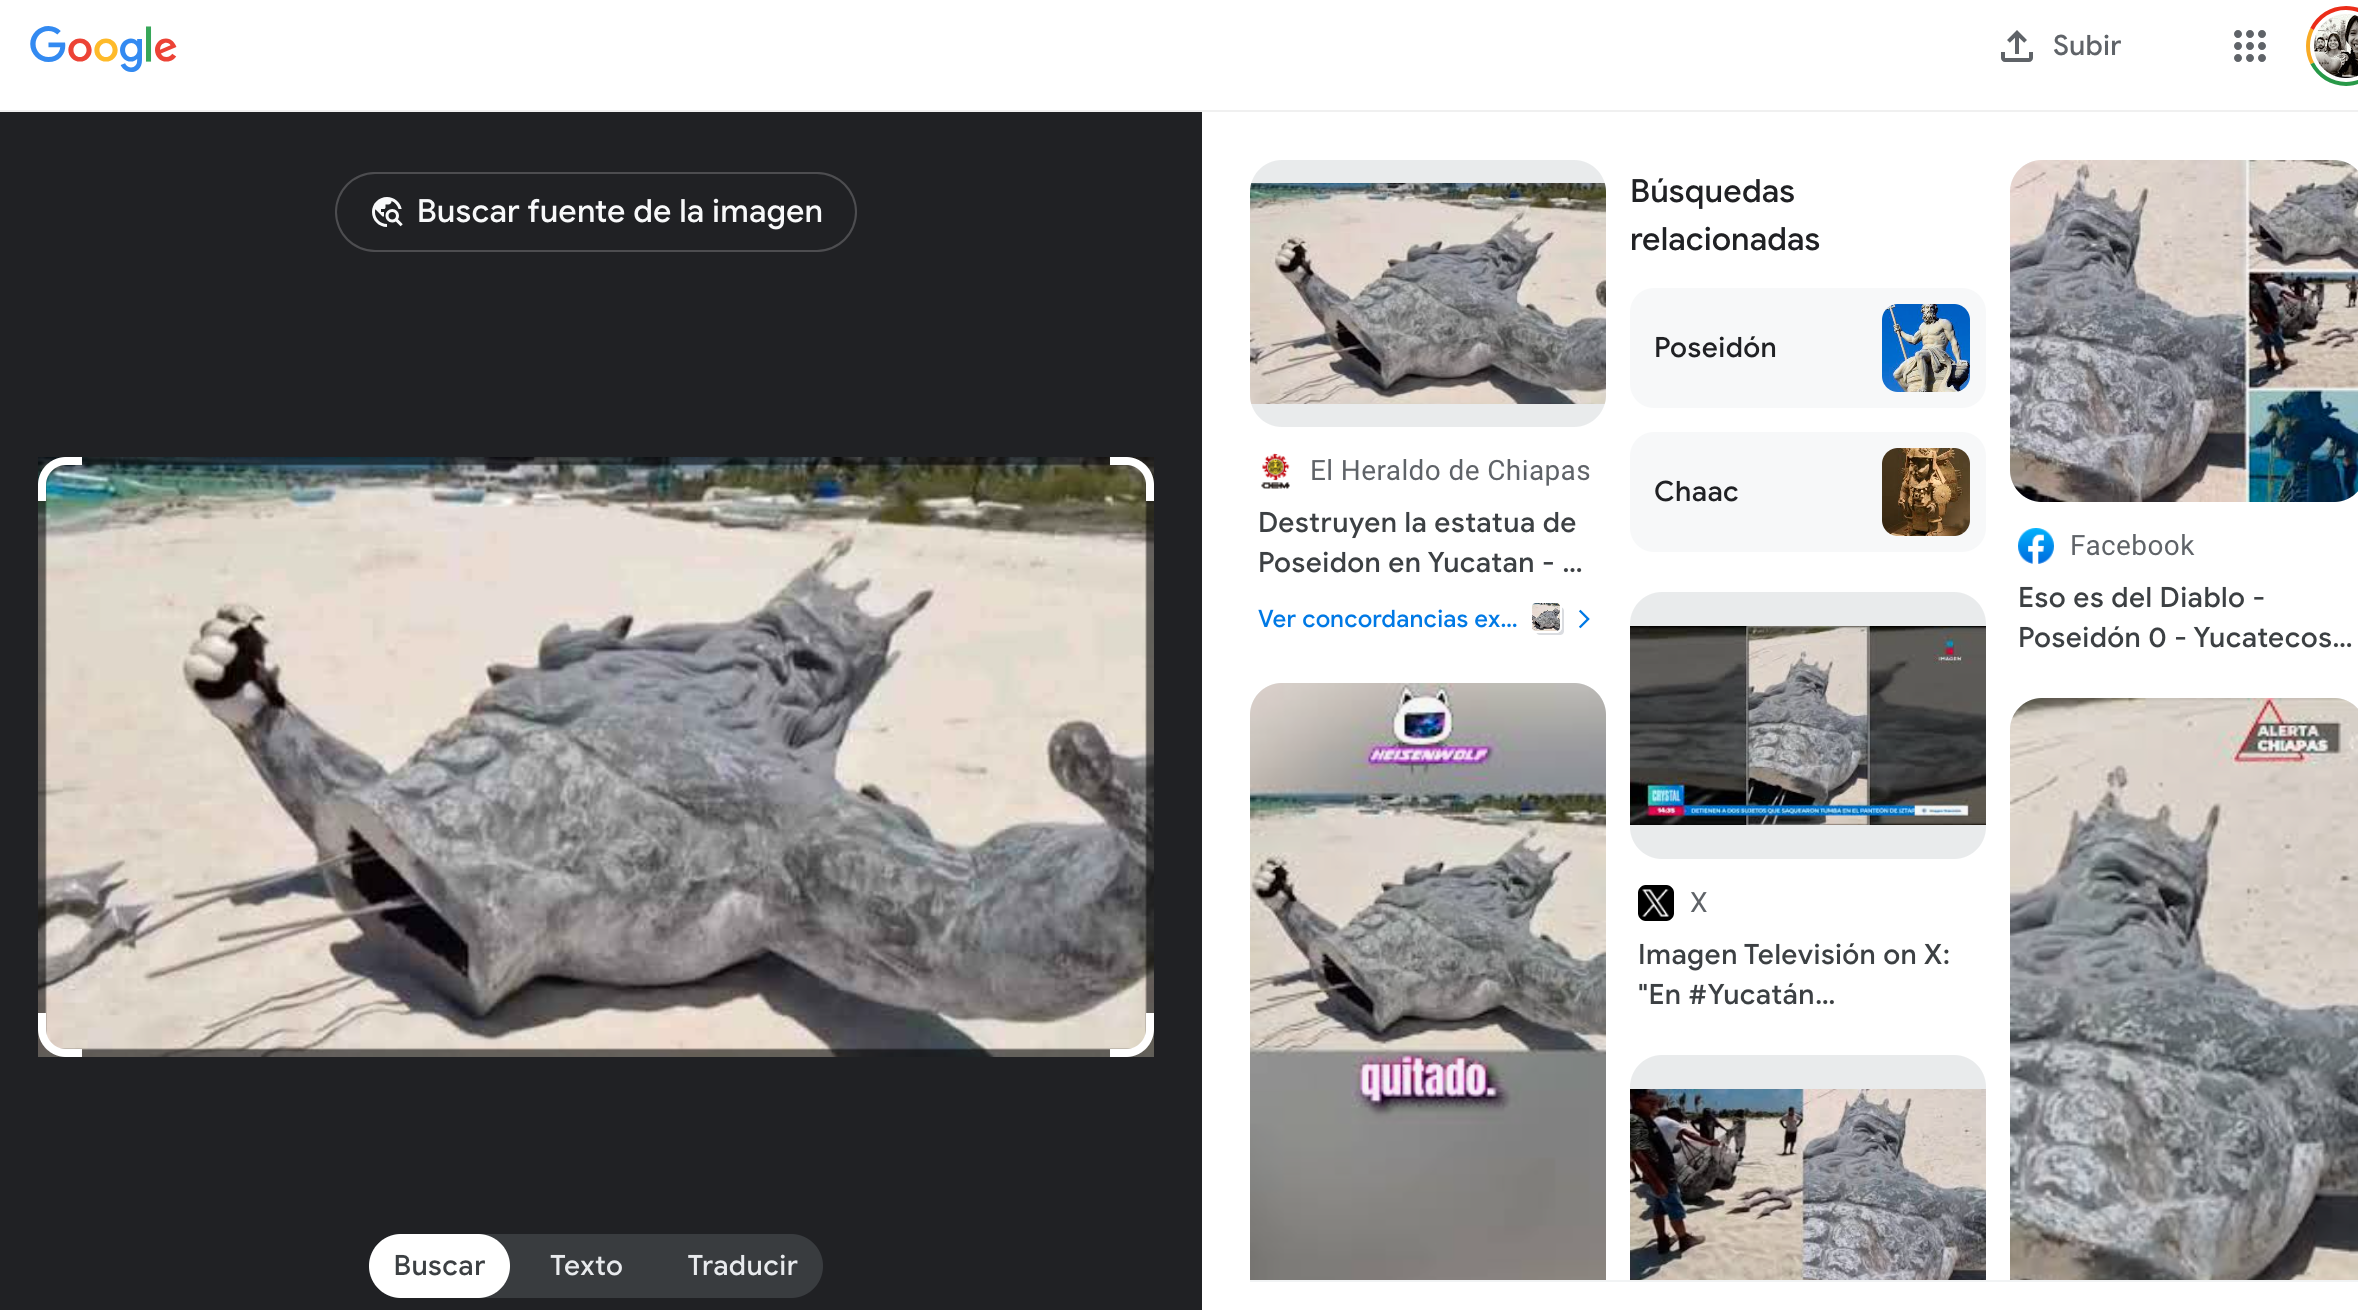Switch to the Texto tab

pyautogui.click(x=586, y=1265)
